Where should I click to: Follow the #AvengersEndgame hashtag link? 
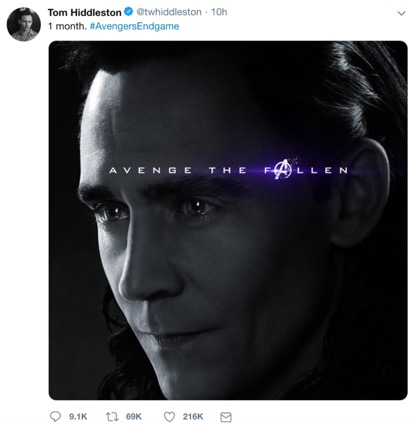[135, 26]
